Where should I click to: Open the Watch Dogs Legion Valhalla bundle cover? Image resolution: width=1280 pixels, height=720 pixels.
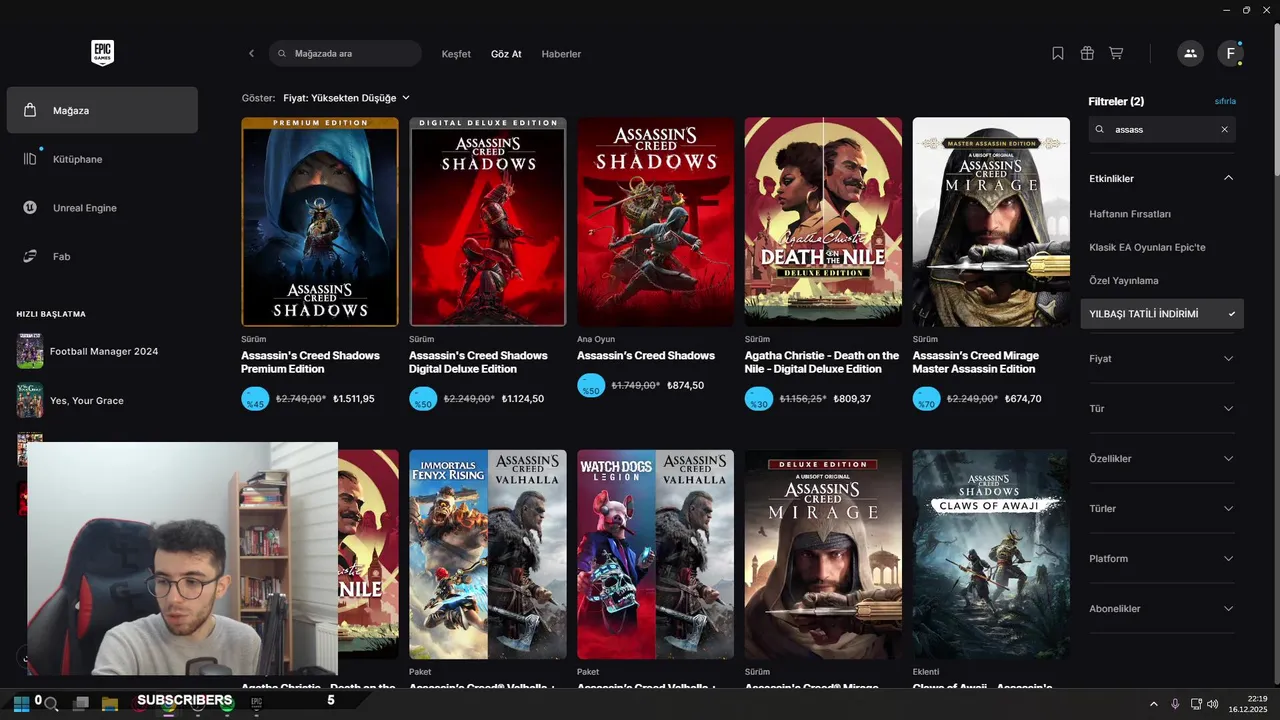[655, 554]
